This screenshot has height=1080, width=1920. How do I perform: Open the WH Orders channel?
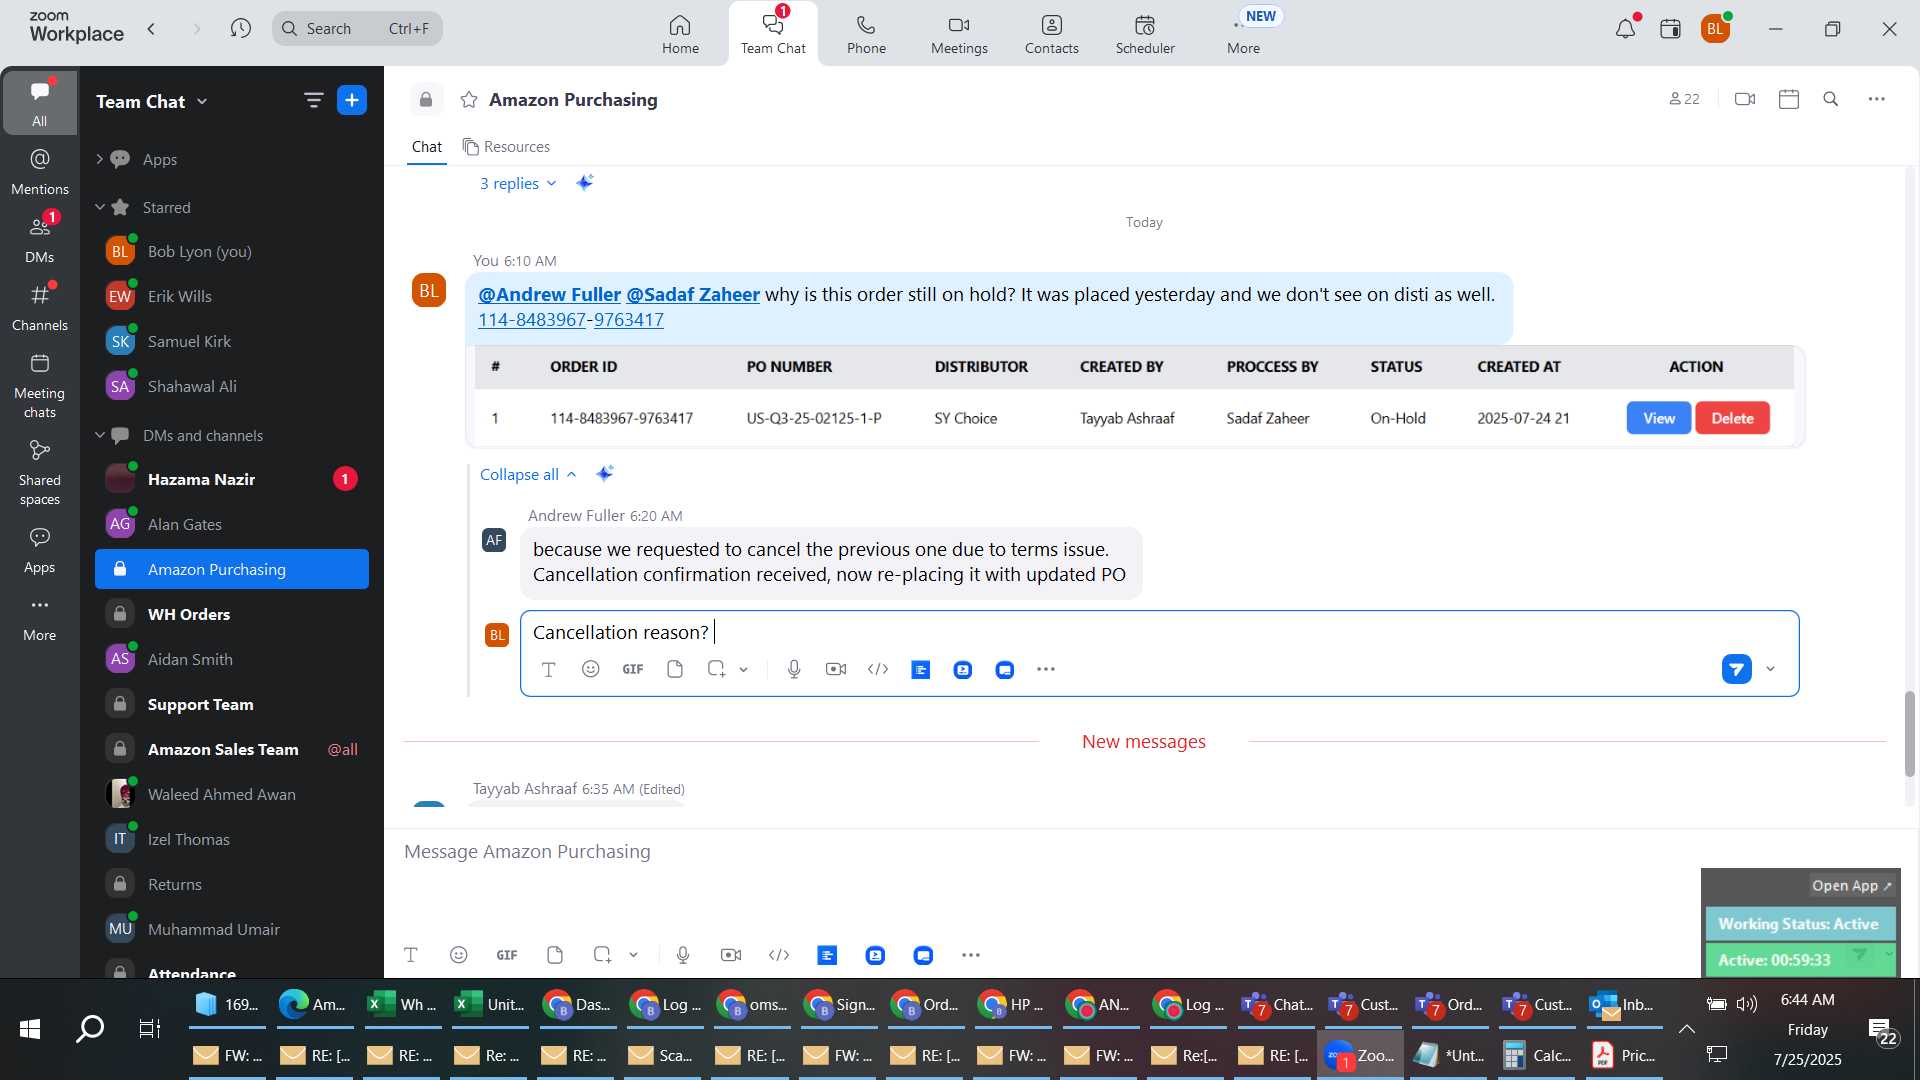pos(232,614)
